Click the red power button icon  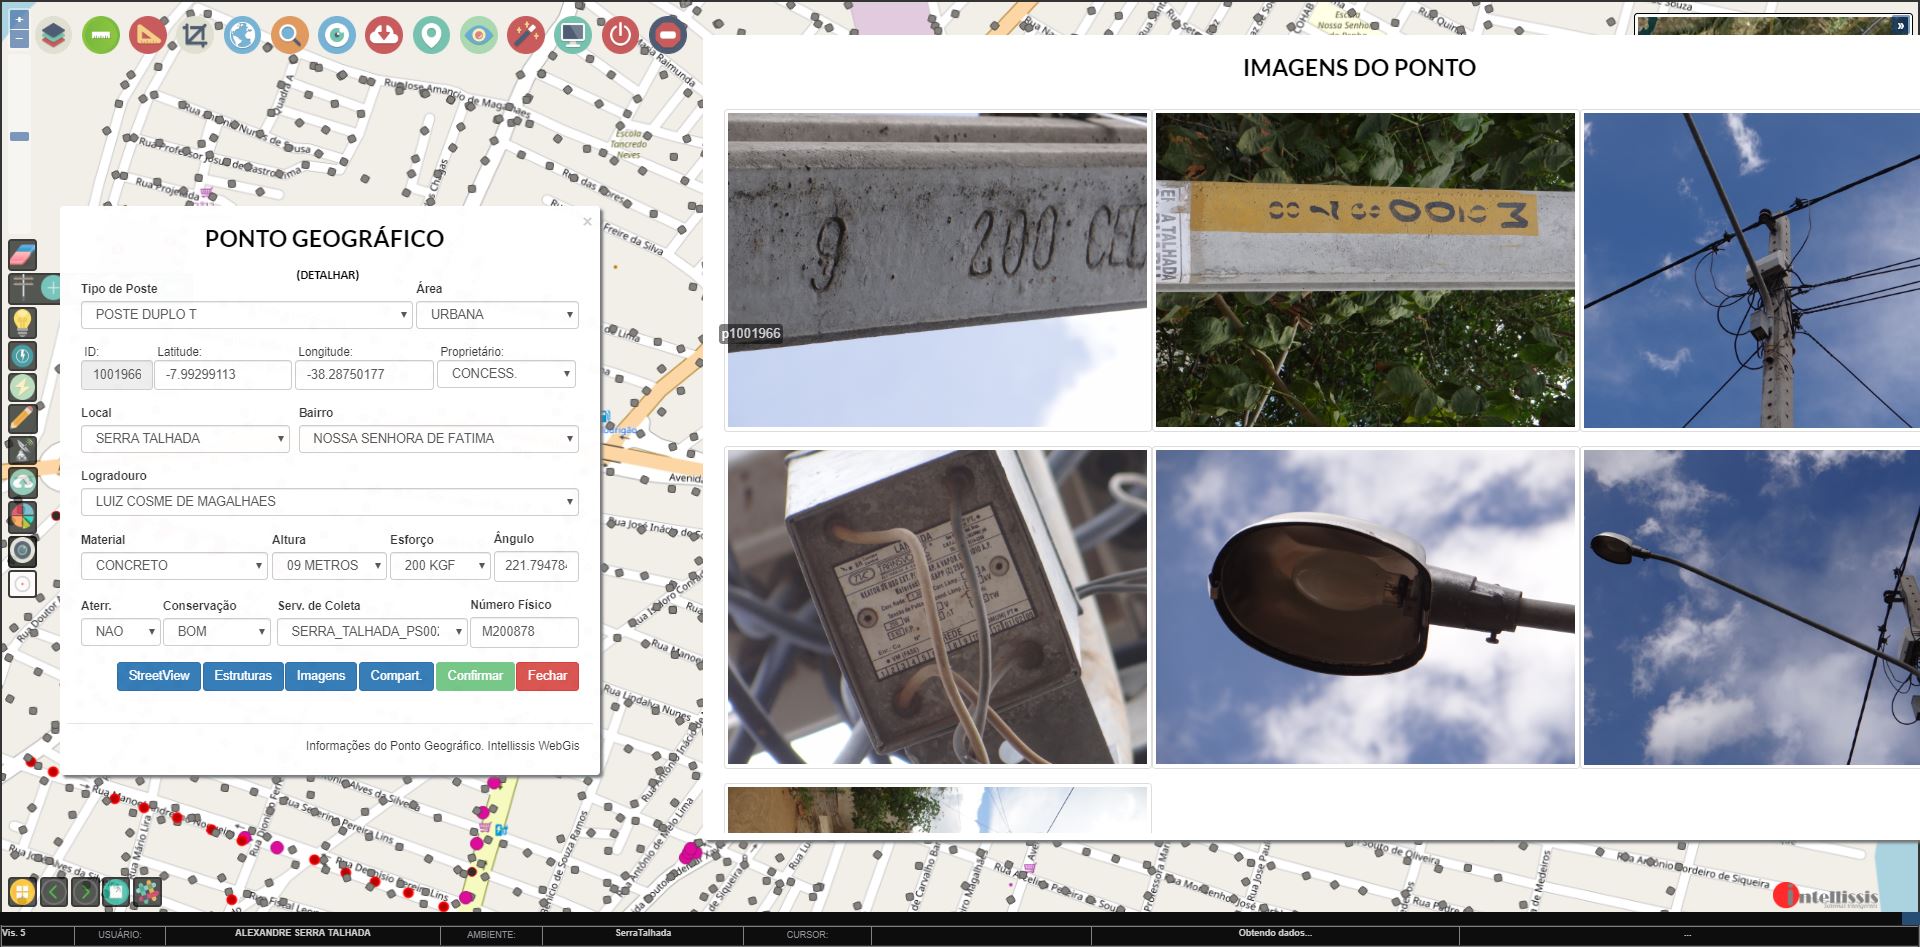[x=620, y=36]
